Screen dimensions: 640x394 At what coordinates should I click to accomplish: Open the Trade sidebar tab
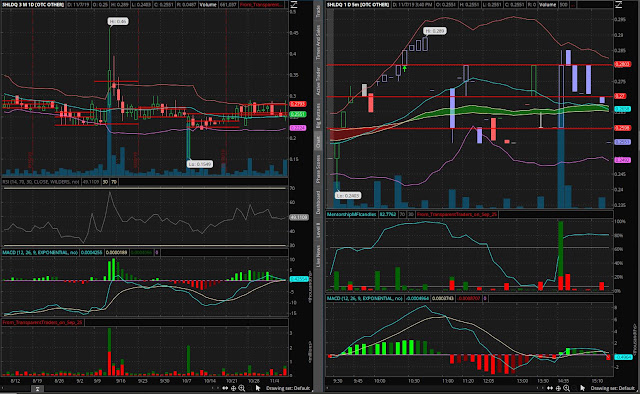click(x=318, y=11)
